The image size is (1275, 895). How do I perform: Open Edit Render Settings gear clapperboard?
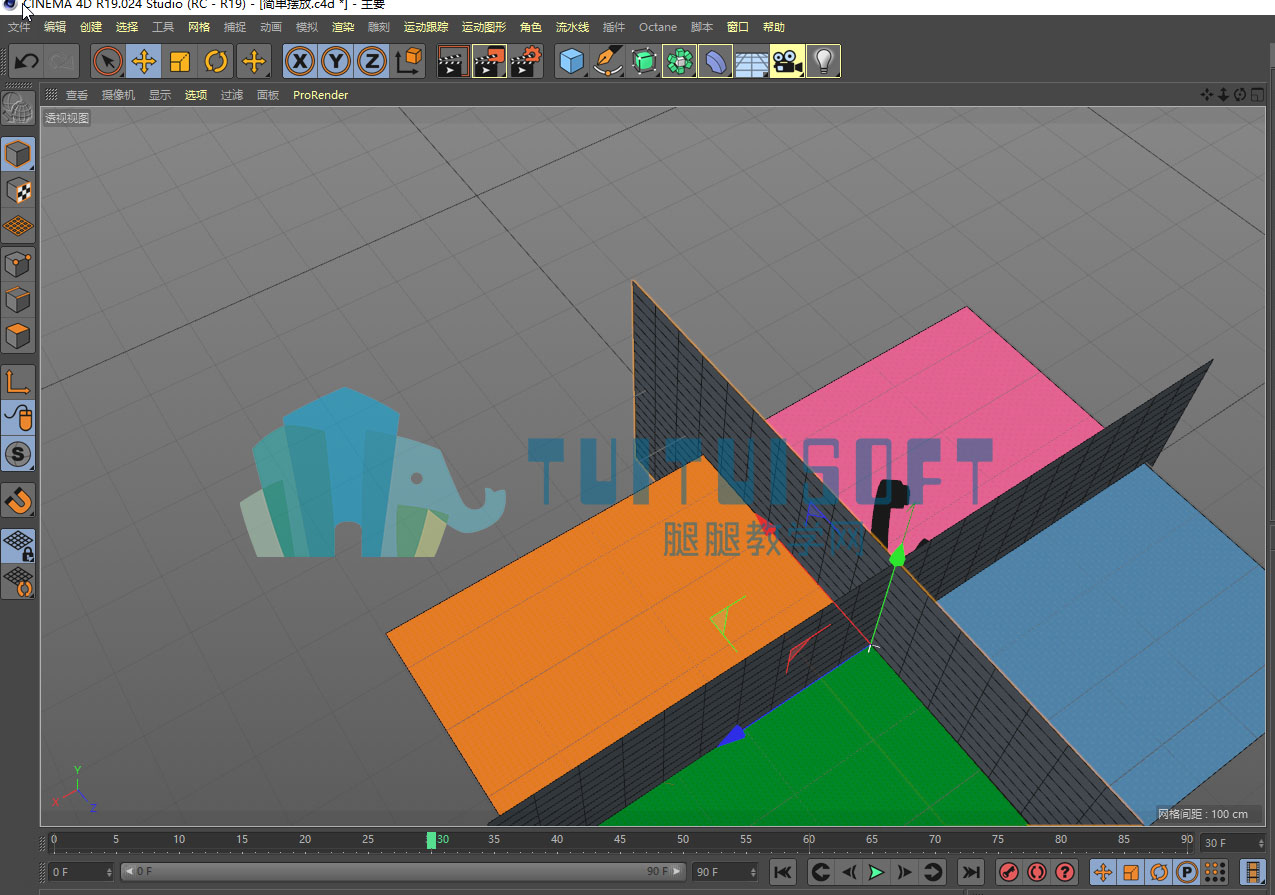(526, 62)
